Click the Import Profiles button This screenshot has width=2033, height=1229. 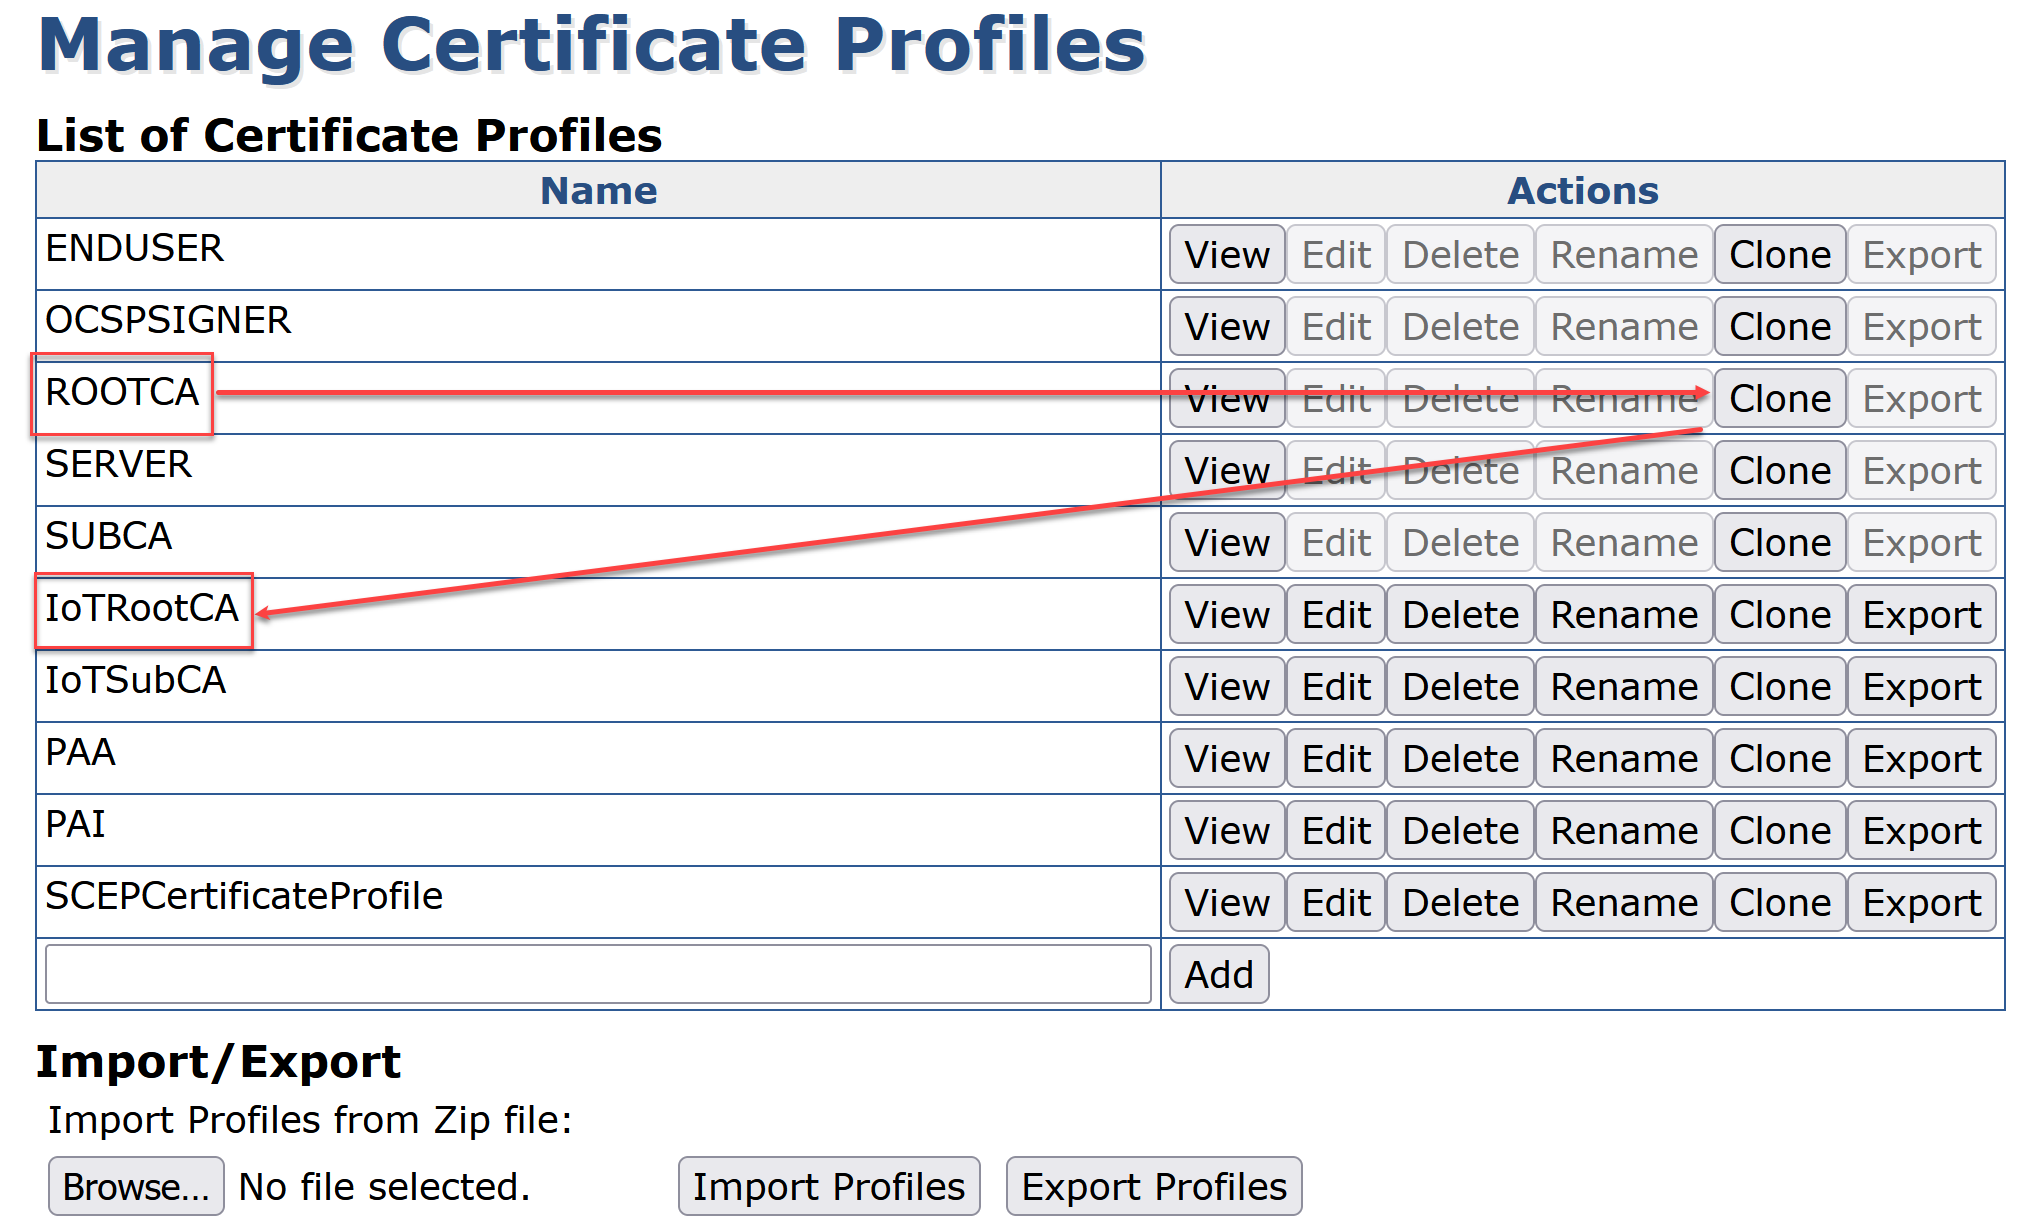828,1187
